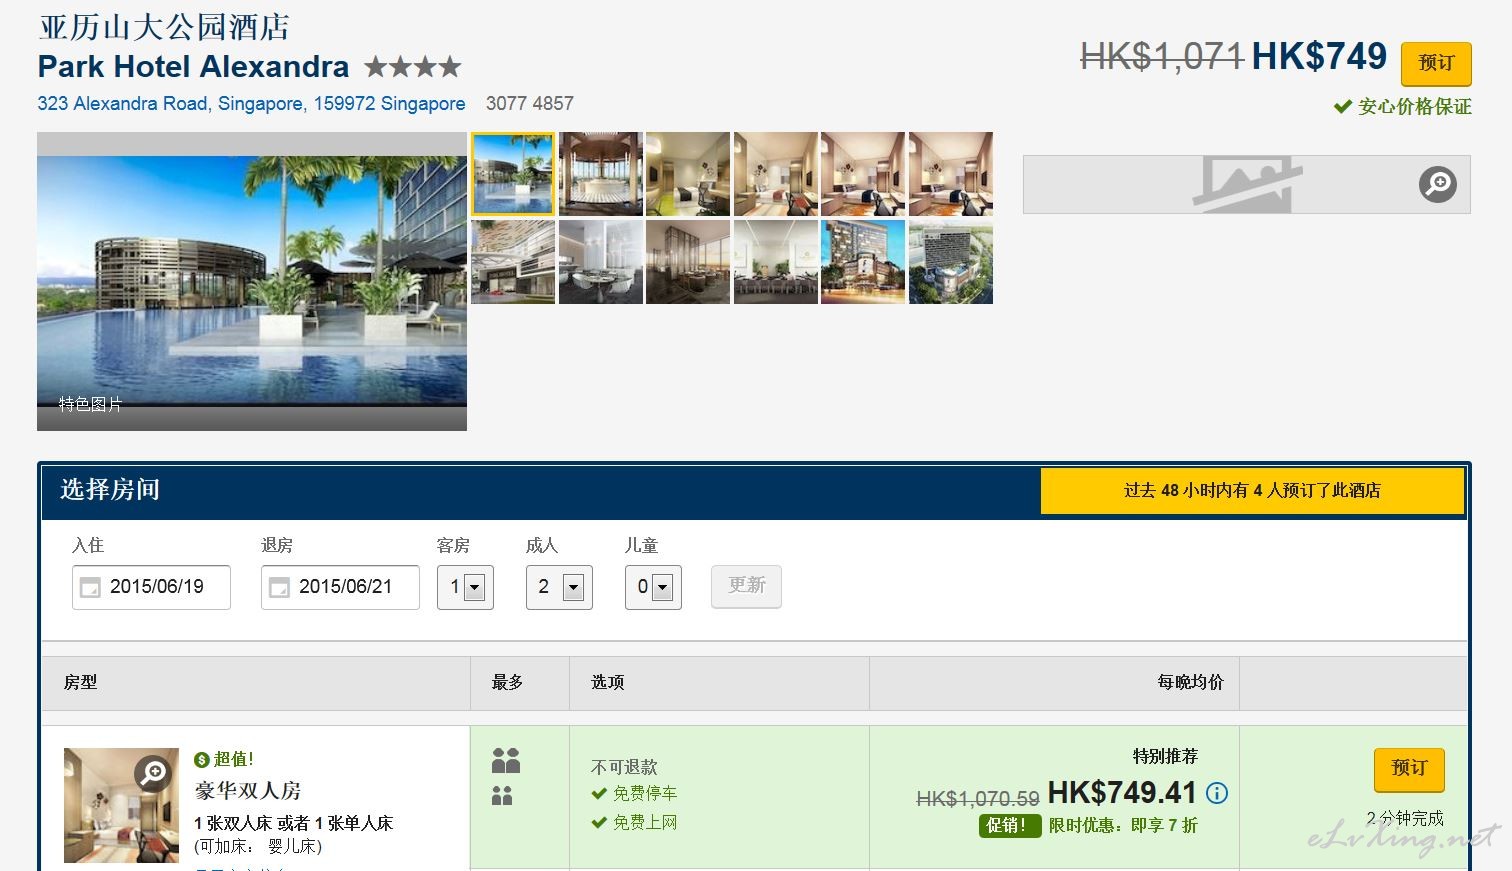This screenshot has height=871, width=1512.
Task: Click the two-adult occupancy icon
Action: pyautogui.click(x=506, y=761)
